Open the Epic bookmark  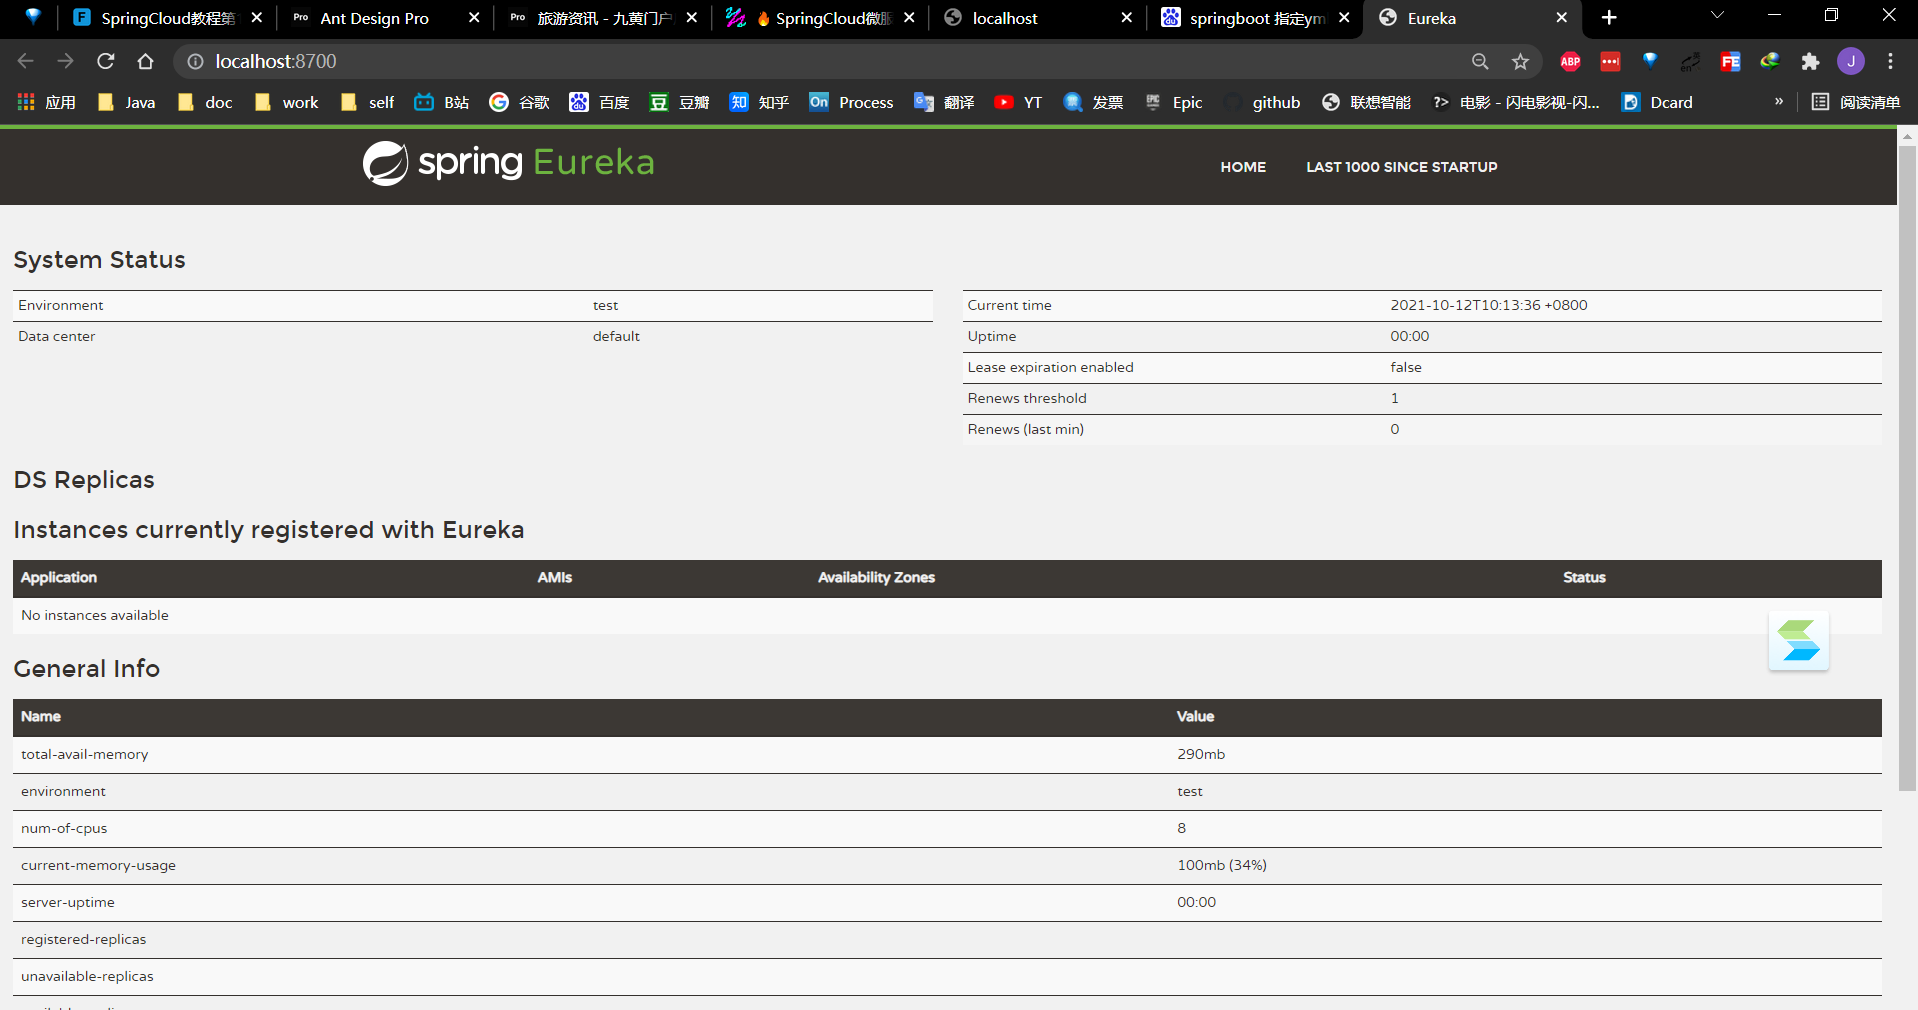point(1174,102)
